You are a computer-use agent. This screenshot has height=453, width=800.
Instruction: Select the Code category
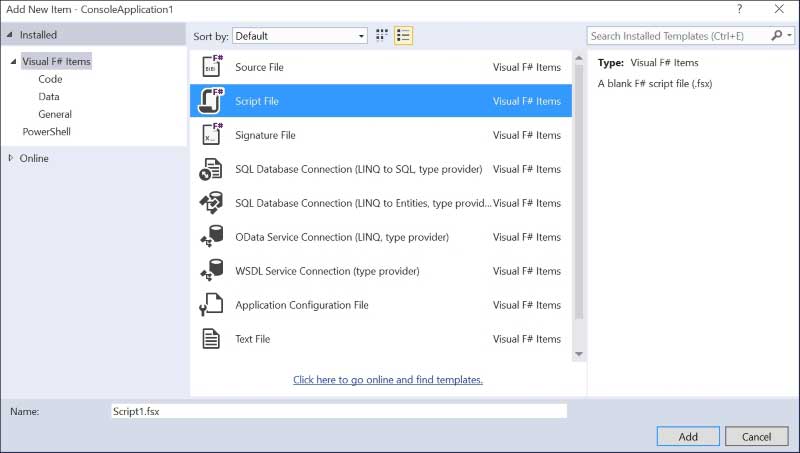(50, 79)
